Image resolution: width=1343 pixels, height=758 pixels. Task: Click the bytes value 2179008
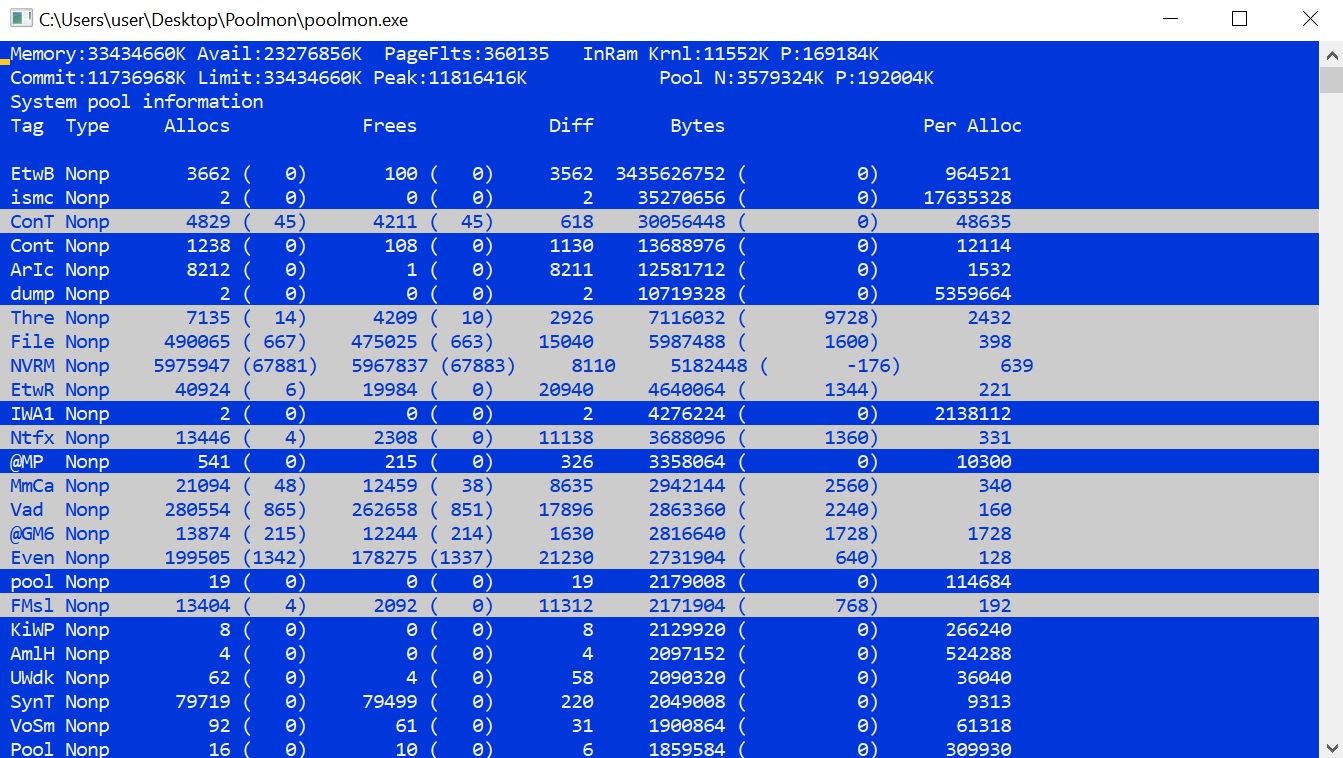(686, 582)
